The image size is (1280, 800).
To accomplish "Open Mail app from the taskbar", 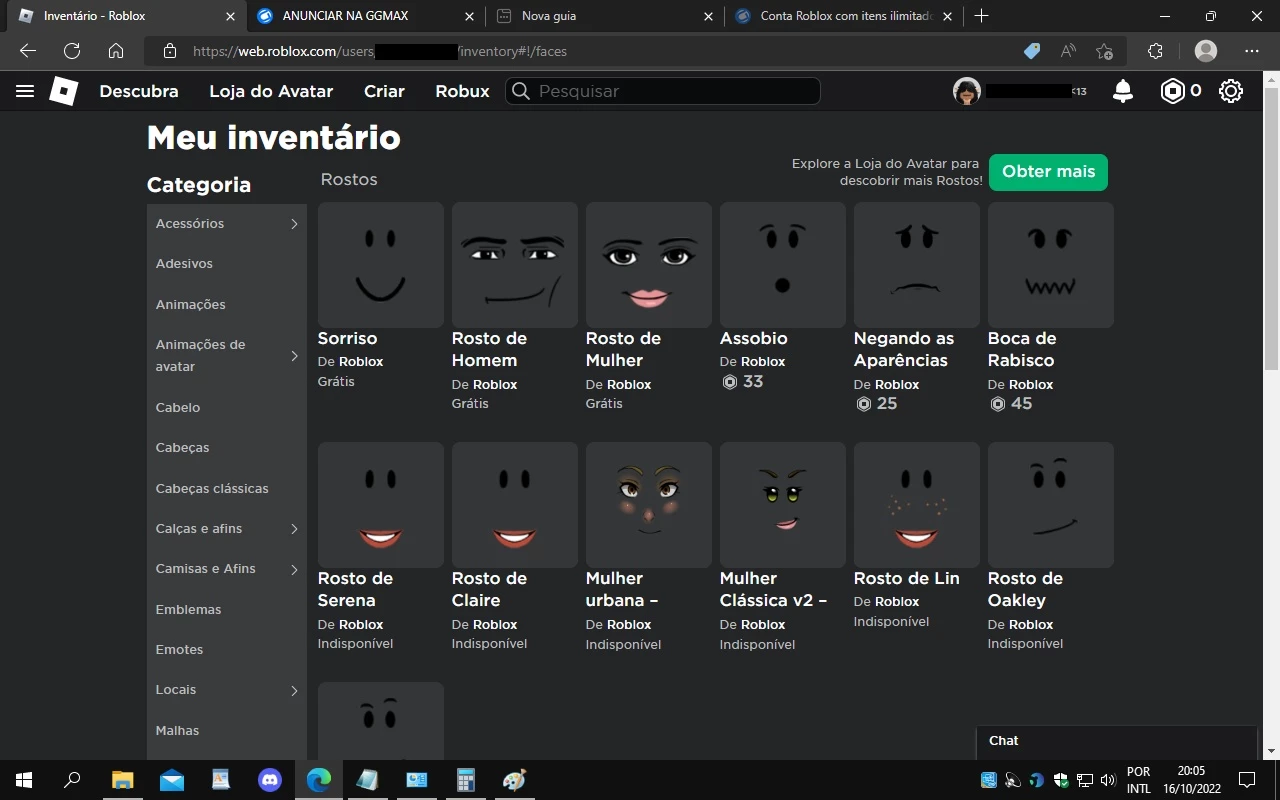I will coord(171,780).
